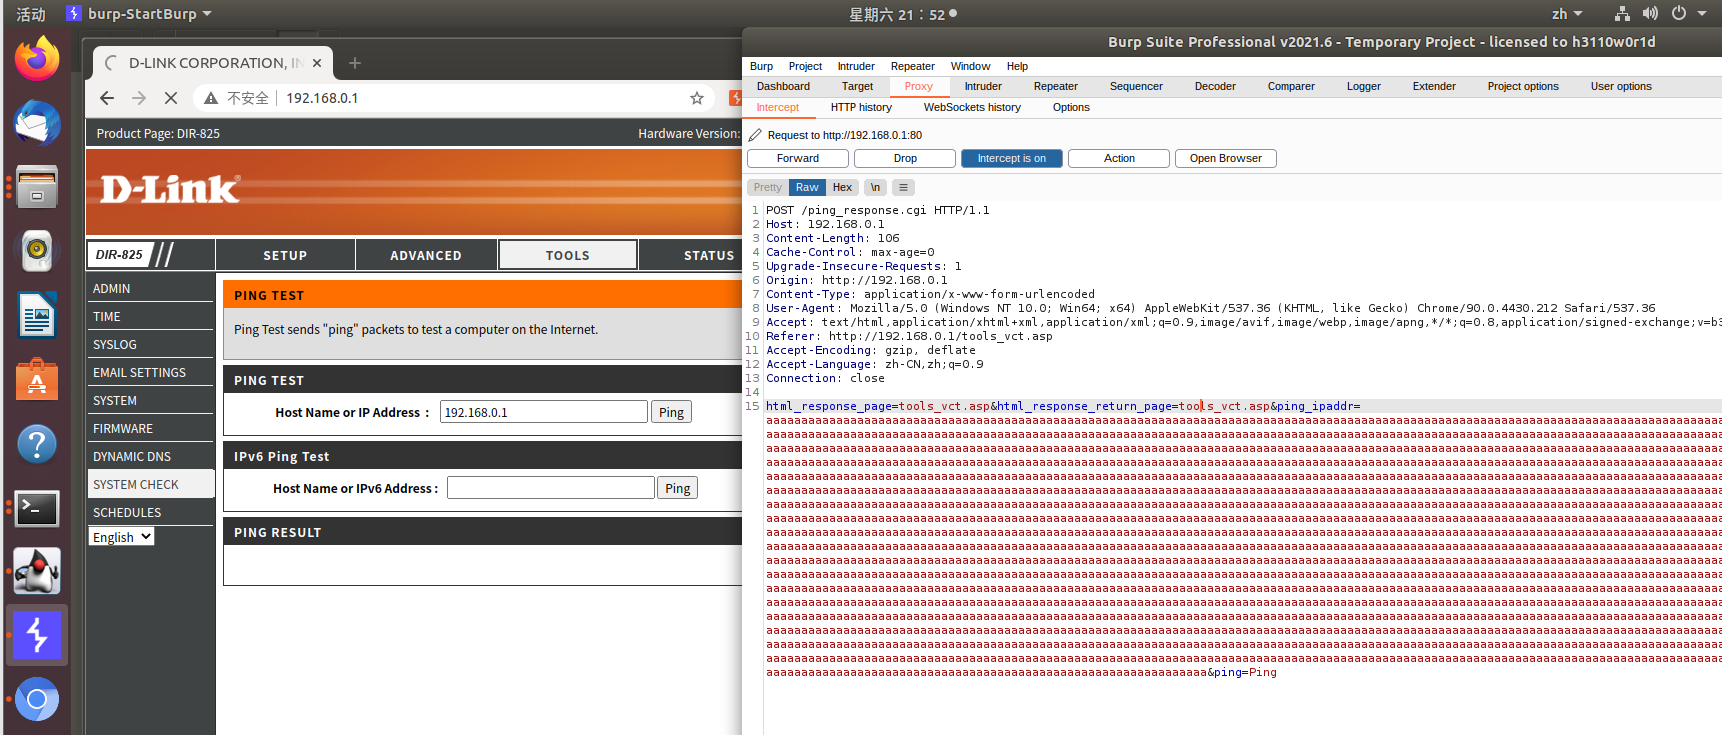Image resolution: width=1722 pixels, height=735 pixels.
Task: Toggle the \n non-printable characters button
Action: [x=875, y=187]
